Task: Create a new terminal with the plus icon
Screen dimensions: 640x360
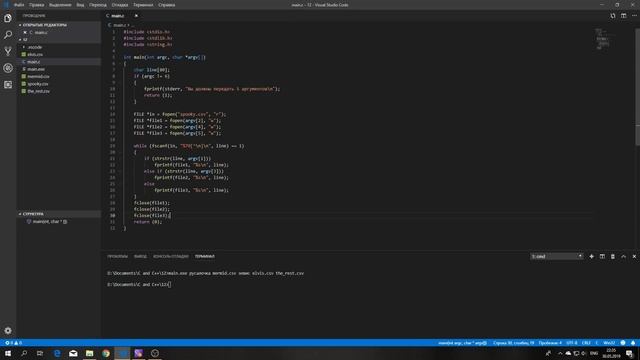Action: (591, 256)
